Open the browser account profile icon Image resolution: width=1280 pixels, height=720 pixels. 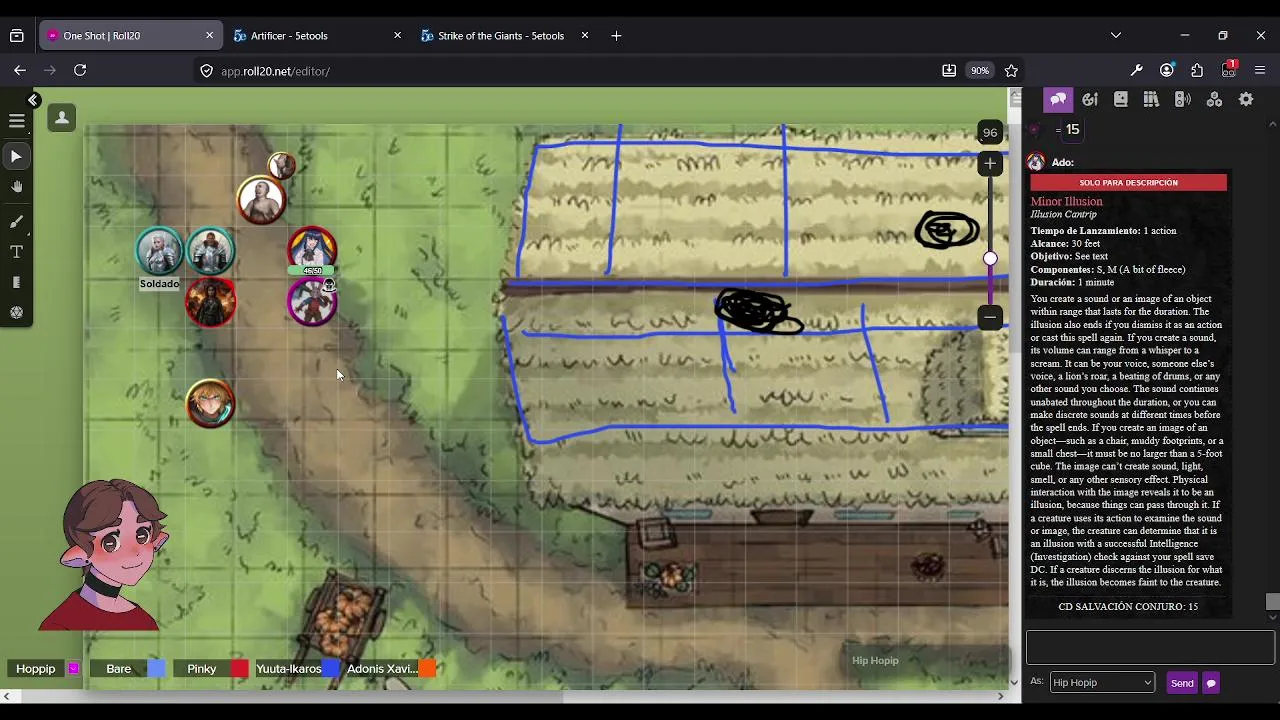coord(1167,70)
